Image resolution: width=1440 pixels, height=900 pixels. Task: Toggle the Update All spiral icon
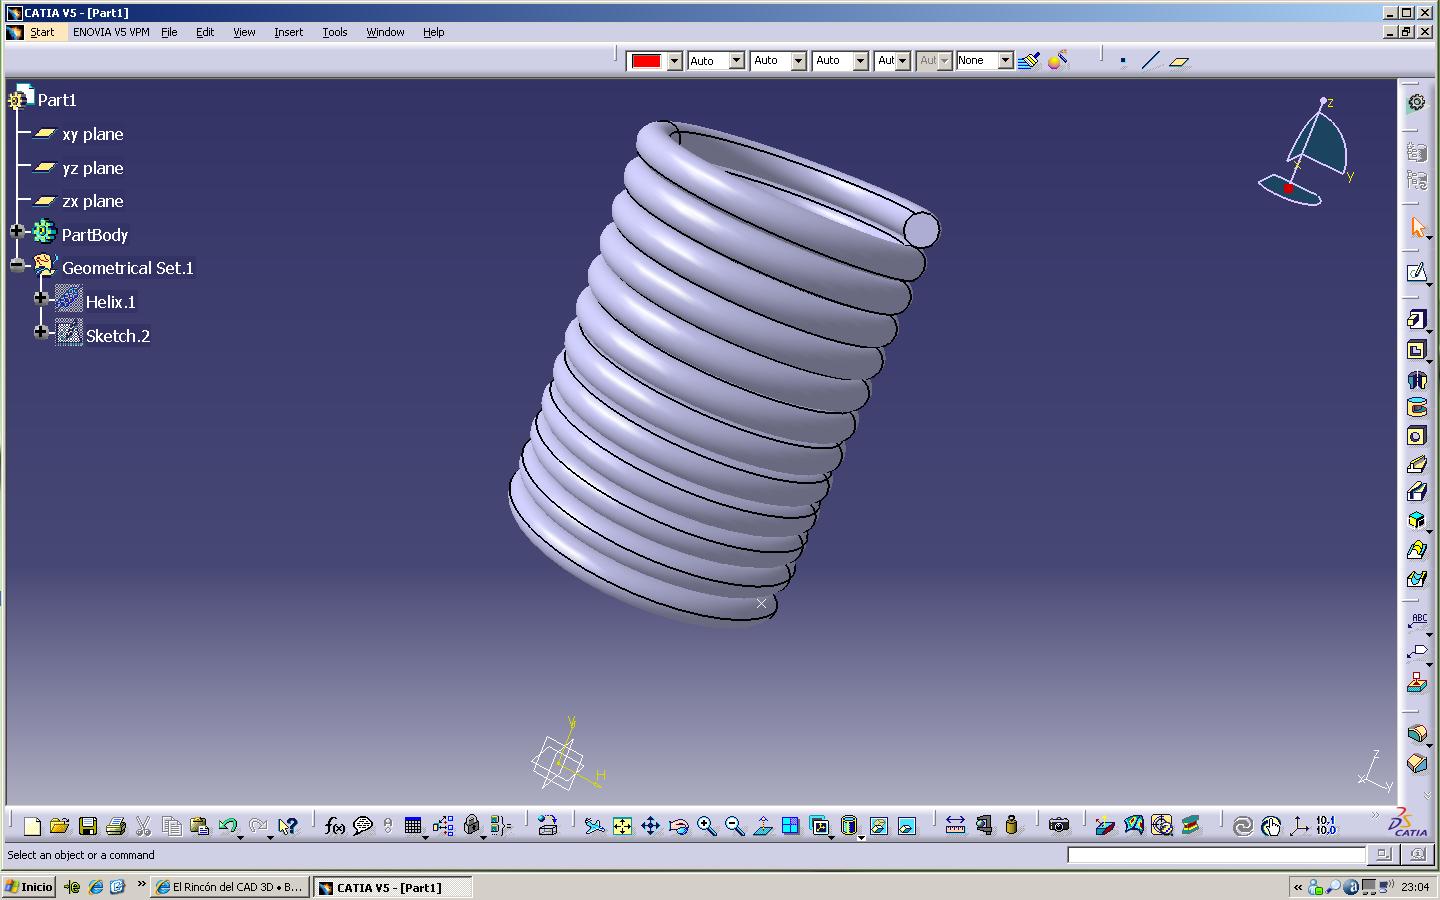tap(1243, 826)
